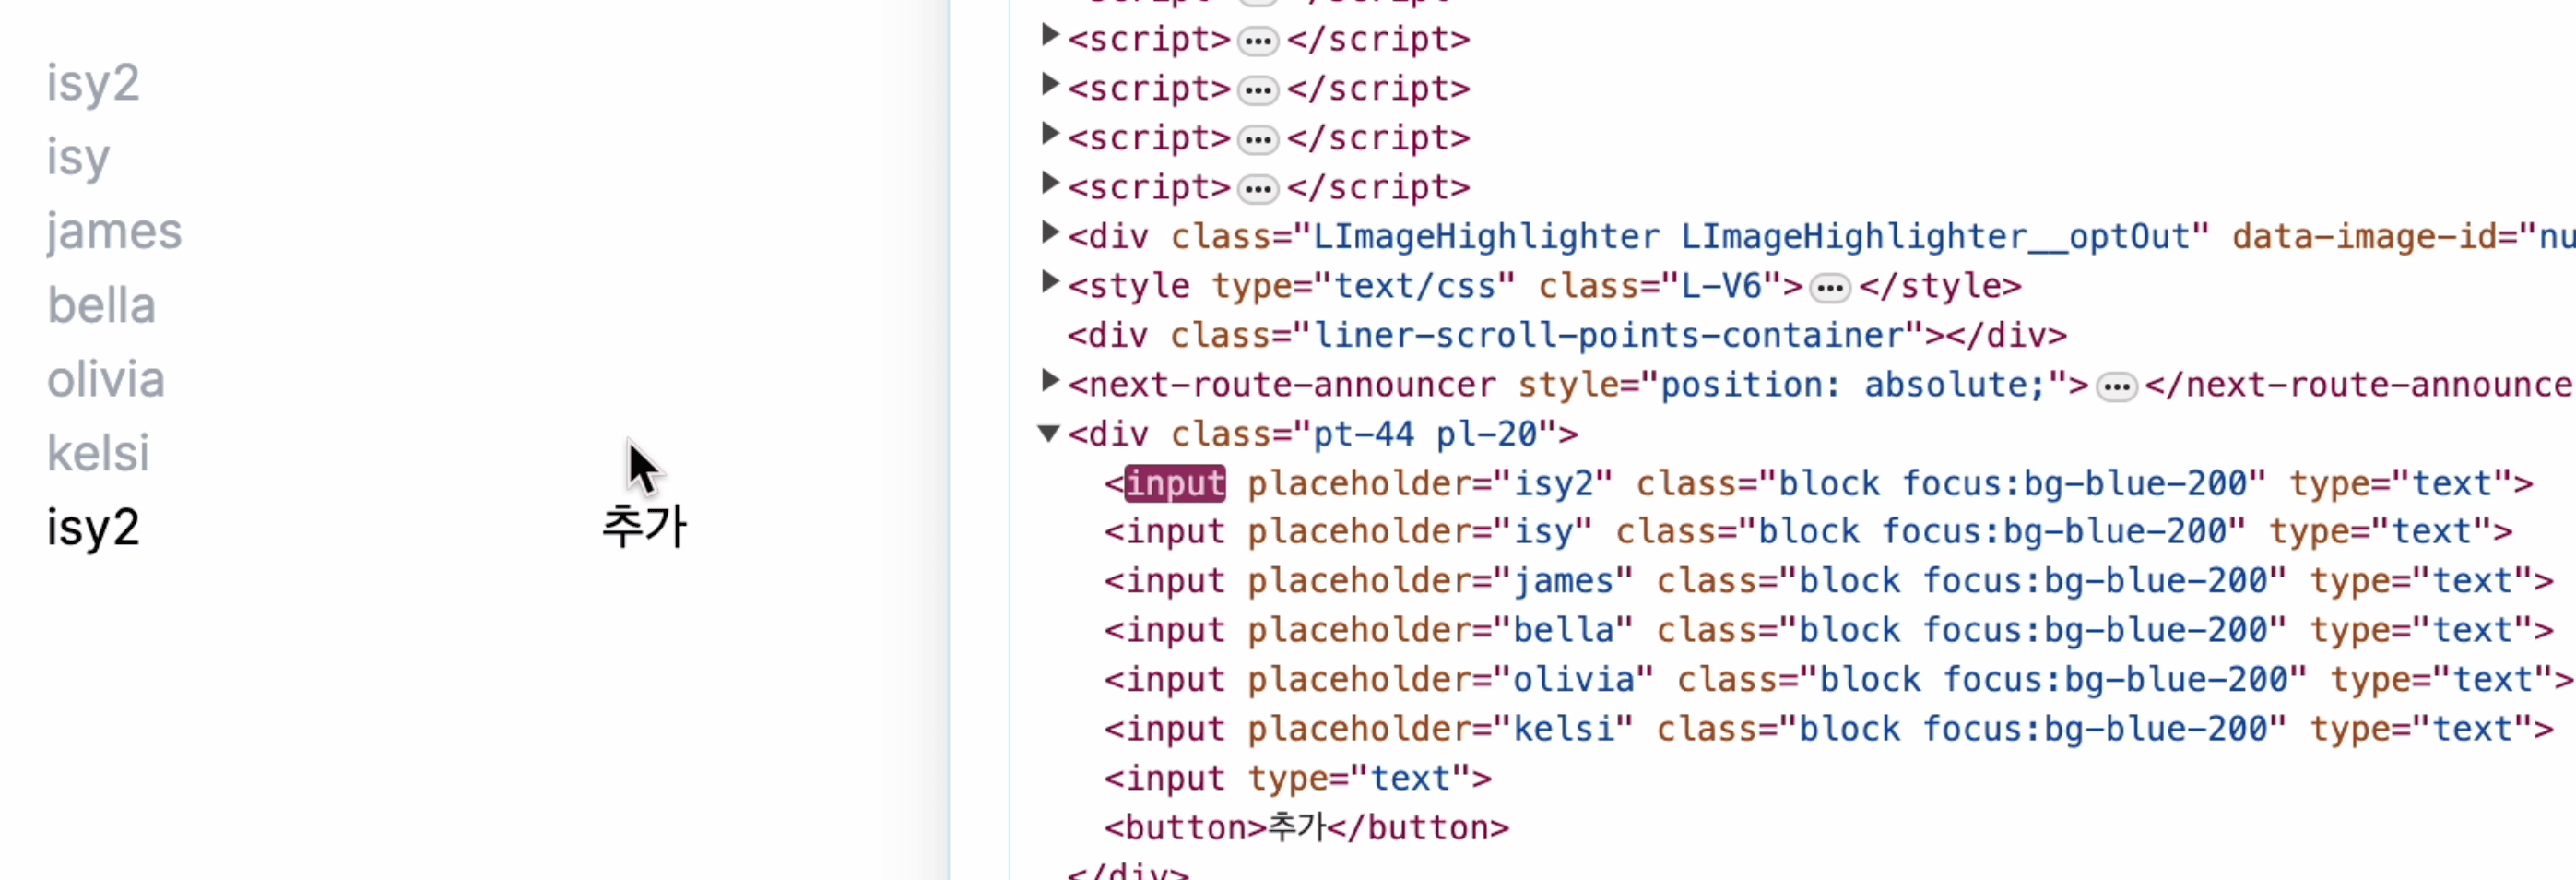Viewport: 2576px width, 880px height.
Task: Click the ellipsis badge of script directly above LImageHighlighter
Action: [1258, 189]
